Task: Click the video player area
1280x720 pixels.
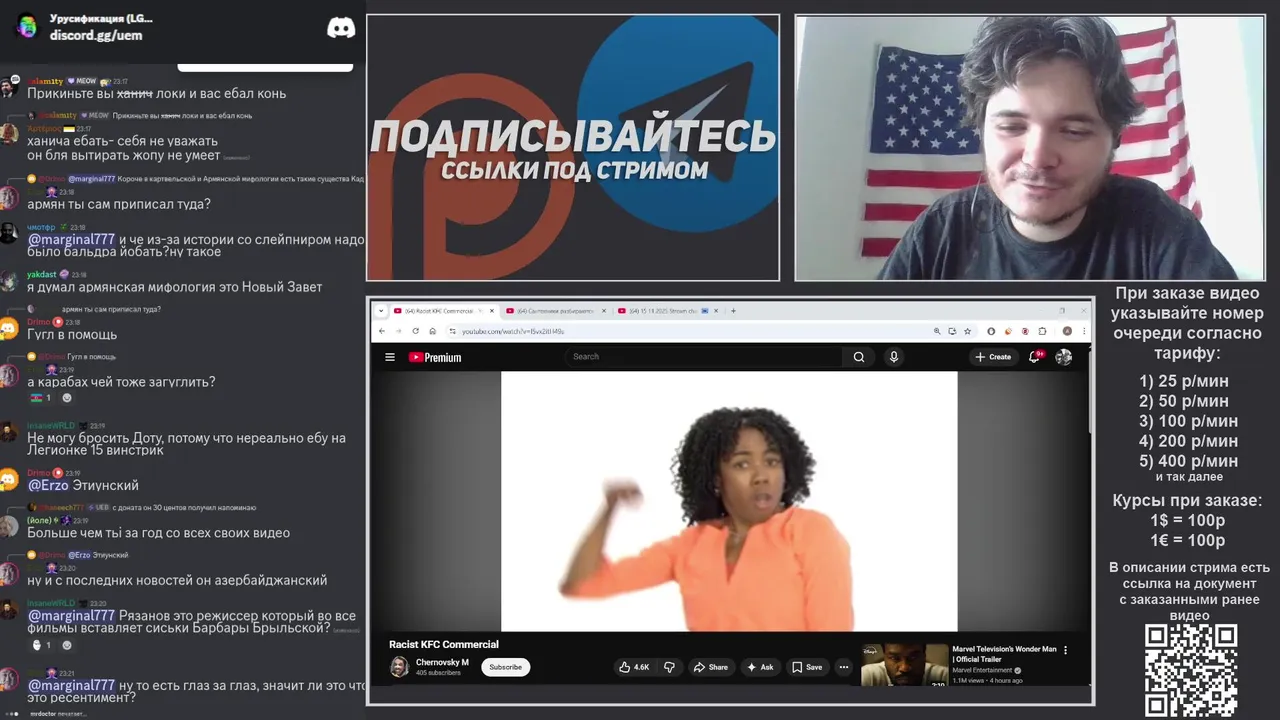Action: [x=729, y=501]
